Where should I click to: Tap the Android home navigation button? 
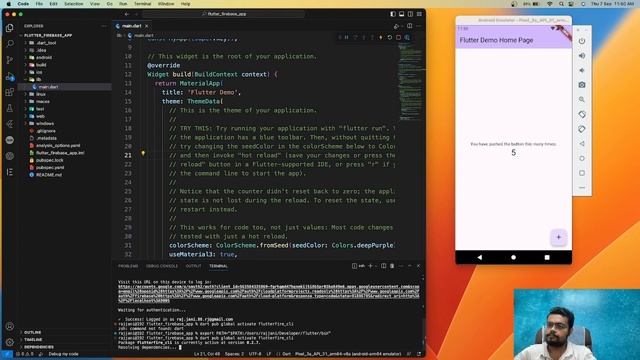[513, 258]
